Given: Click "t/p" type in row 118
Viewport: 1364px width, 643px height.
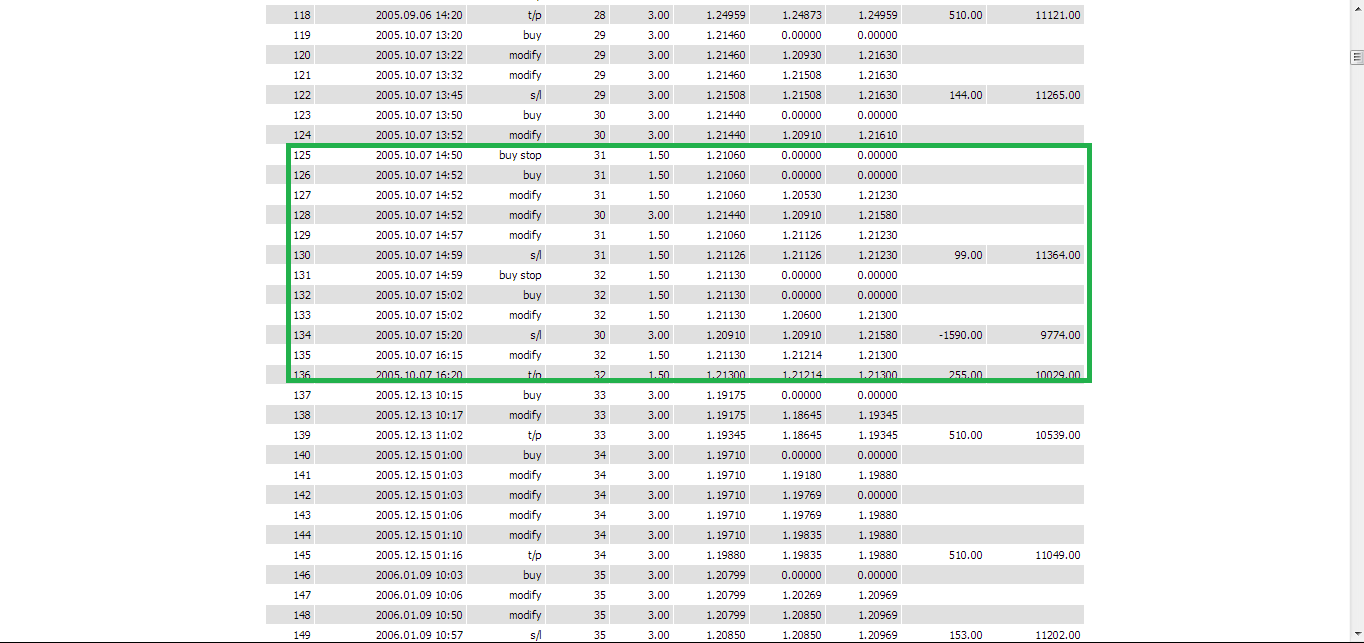Looking at the screenshot, I should point(534,15).
